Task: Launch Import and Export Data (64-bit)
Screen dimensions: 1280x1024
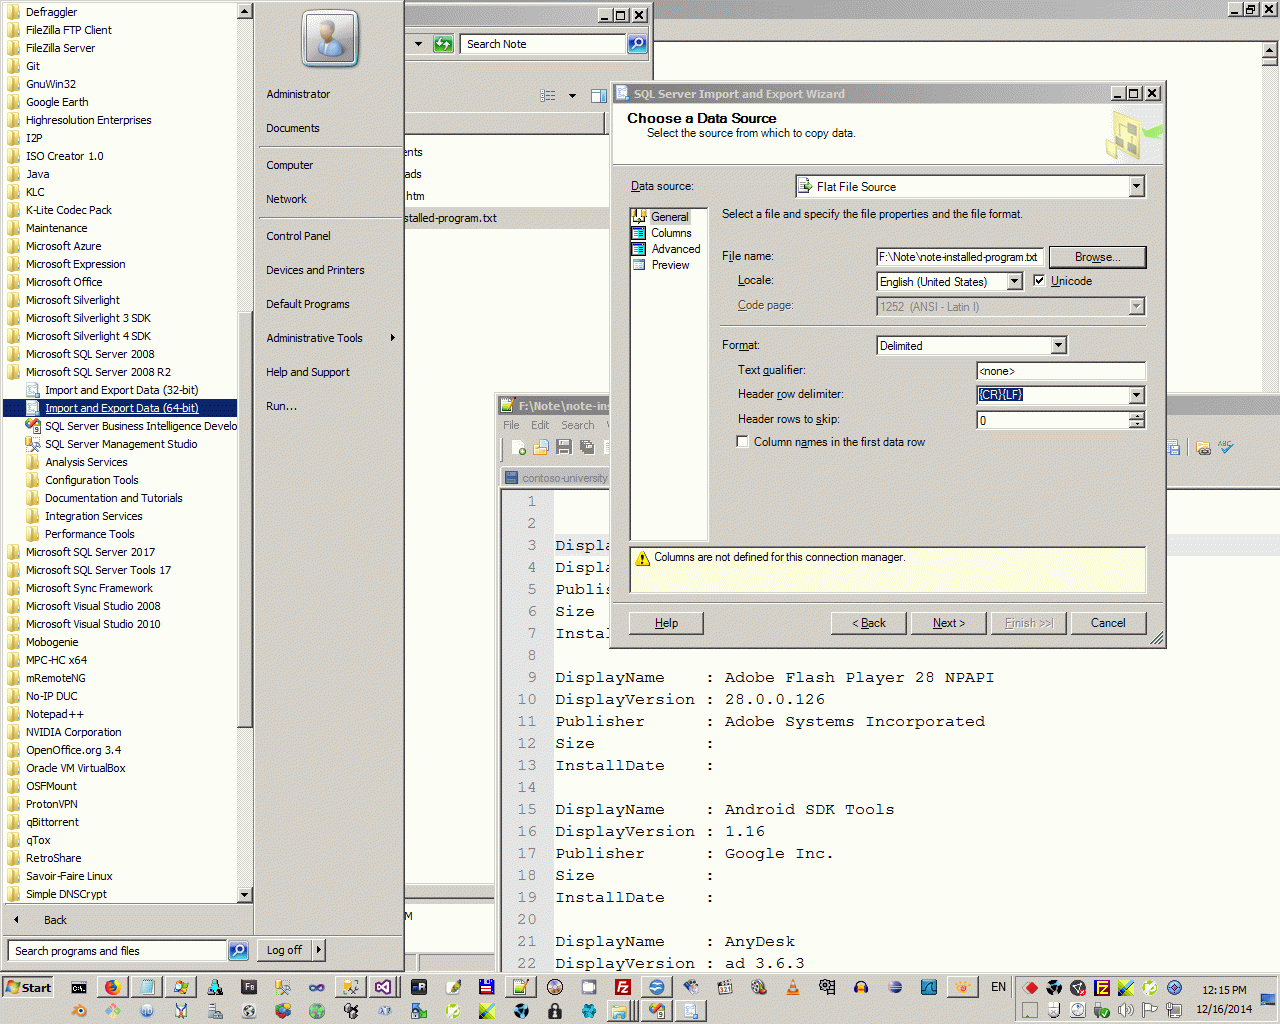Action: point(121,408)
